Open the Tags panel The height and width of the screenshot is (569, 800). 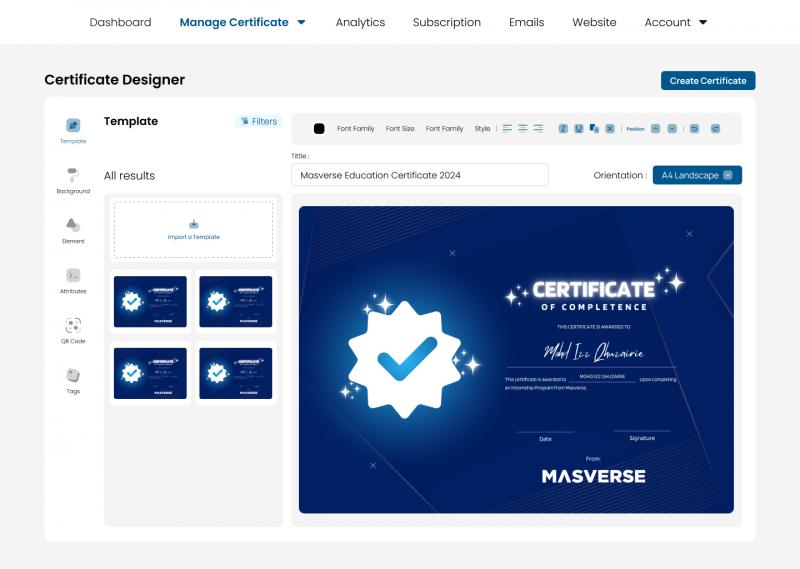pos(73,376)
